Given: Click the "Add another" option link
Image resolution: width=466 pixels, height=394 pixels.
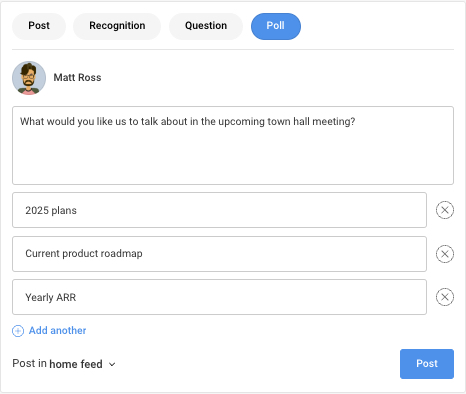Looking at the screenshot, I should click(x=57, y=330).
